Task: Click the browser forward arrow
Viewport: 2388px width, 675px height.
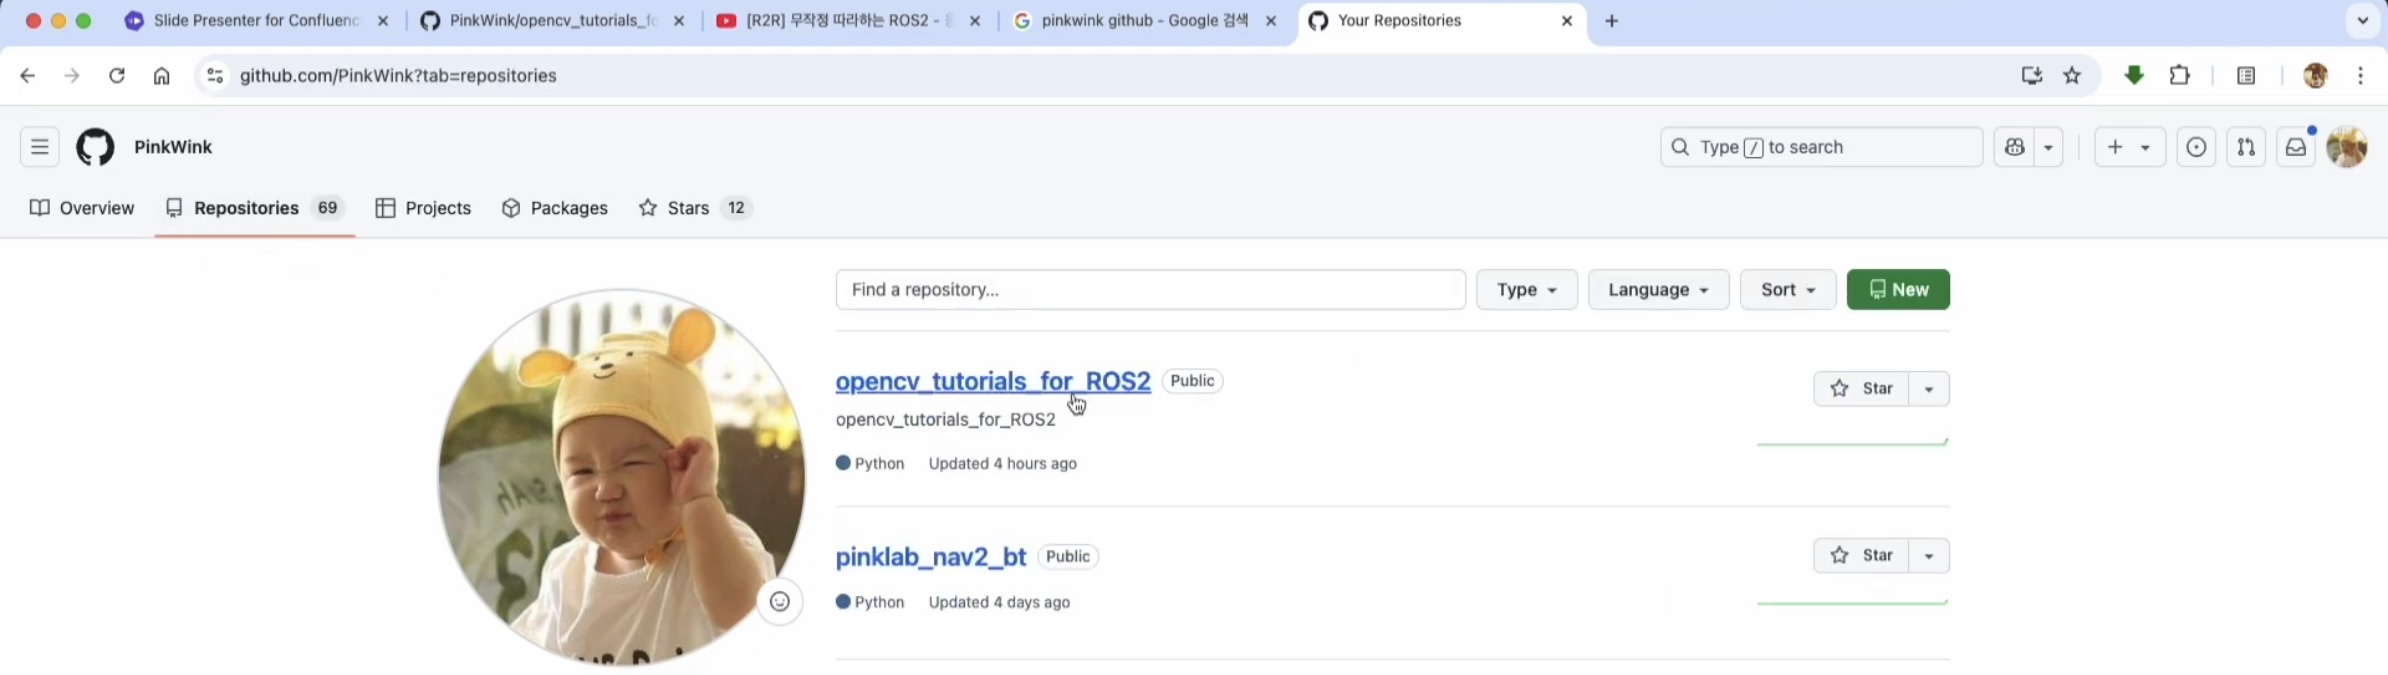Action: (x=71, y=76)
